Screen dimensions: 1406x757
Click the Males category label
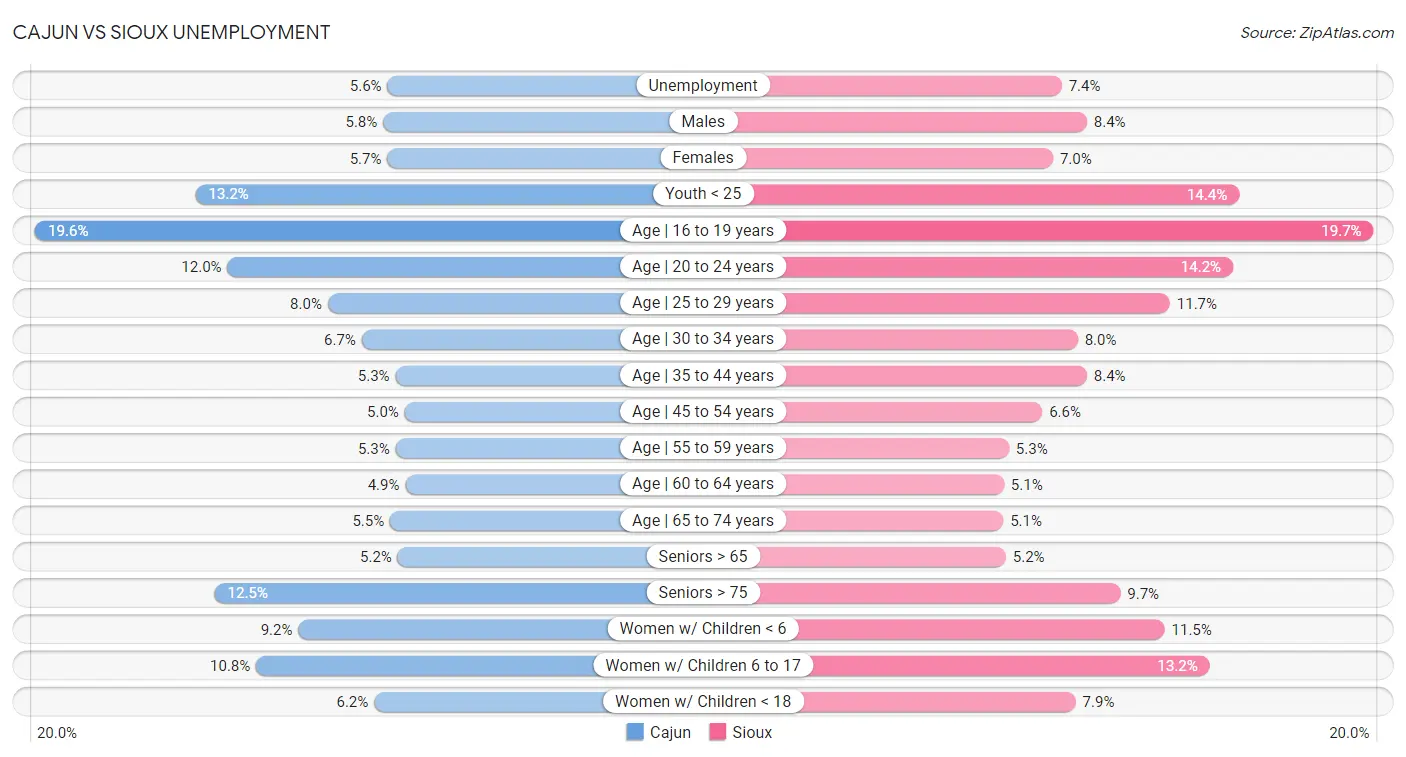pyautogui.click(x=703, y=122)
